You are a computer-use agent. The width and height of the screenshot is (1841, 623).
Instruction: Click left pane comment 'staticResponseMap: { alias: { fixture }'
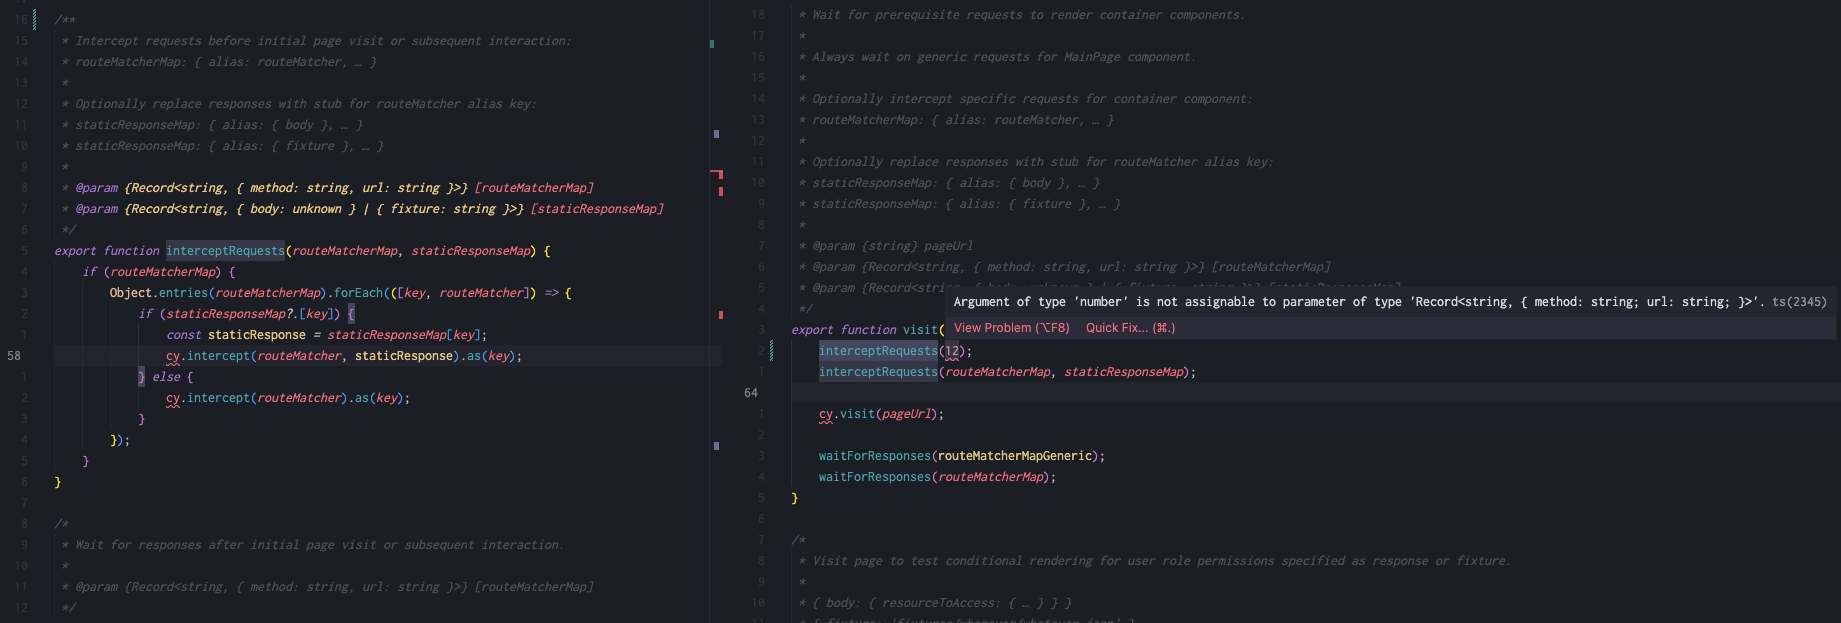coord(229,146)
